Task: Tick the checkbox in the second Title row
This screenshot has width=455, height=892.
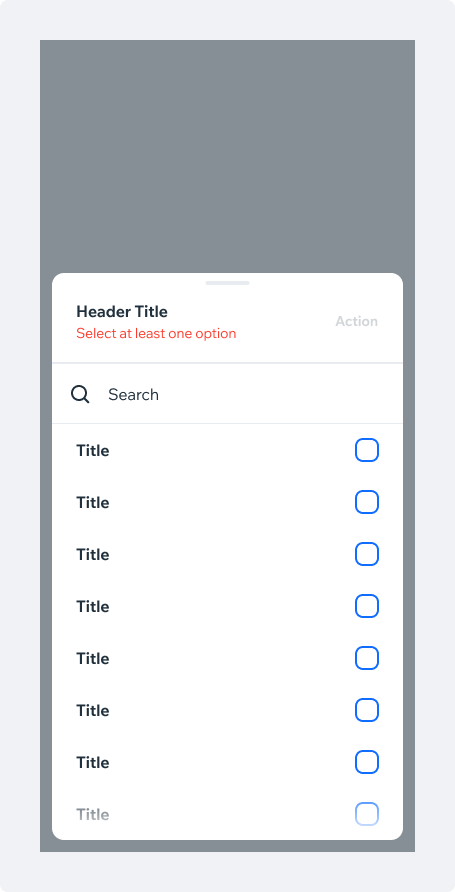Action: (367, 502)
